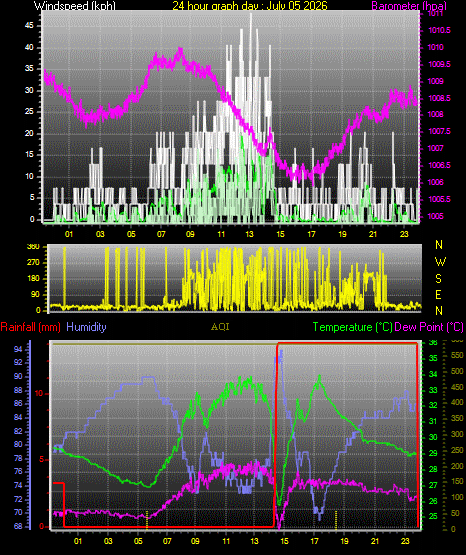Pick the 74 label on humidity axis
The width and height of the screenshot is (466, 555).
[18, 486]
